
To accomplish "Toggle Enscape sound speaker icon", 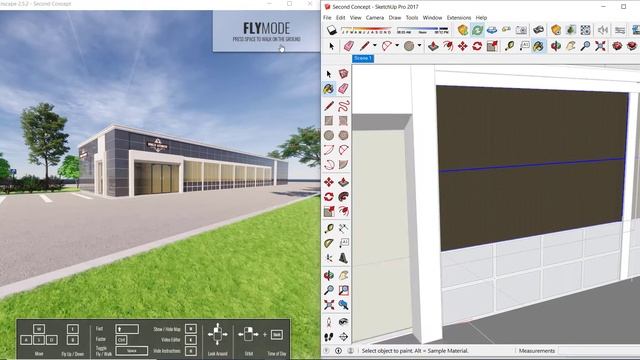I will pos(603,30).
